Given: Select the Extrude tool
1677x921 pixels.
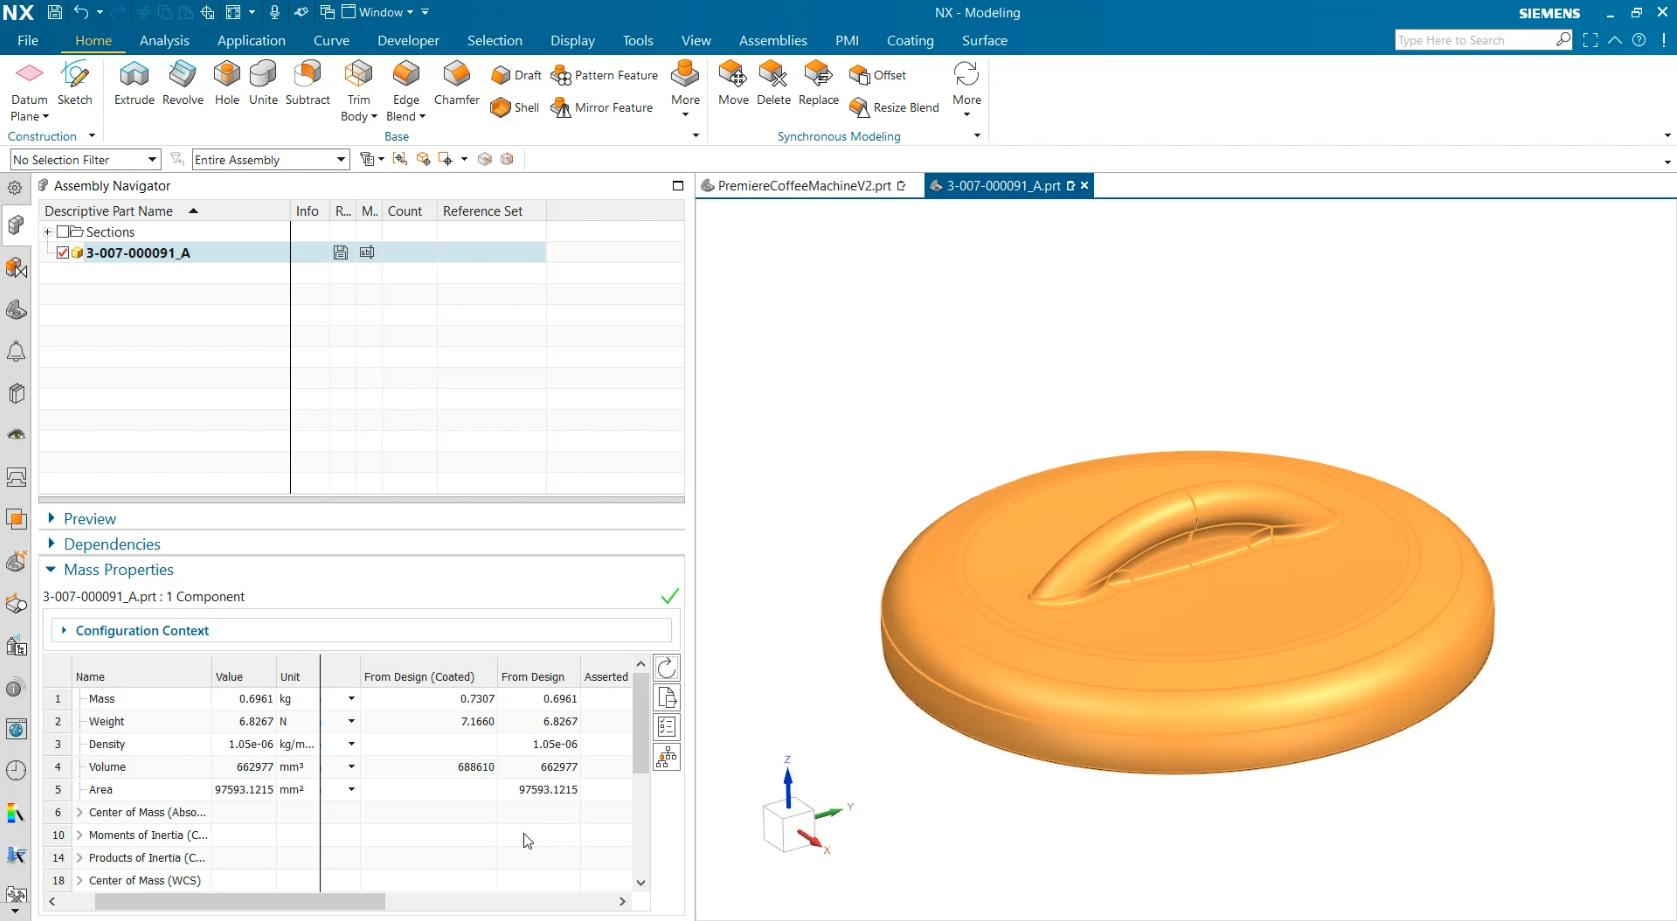Looking at the screenshot, I should tap(134, 82).
